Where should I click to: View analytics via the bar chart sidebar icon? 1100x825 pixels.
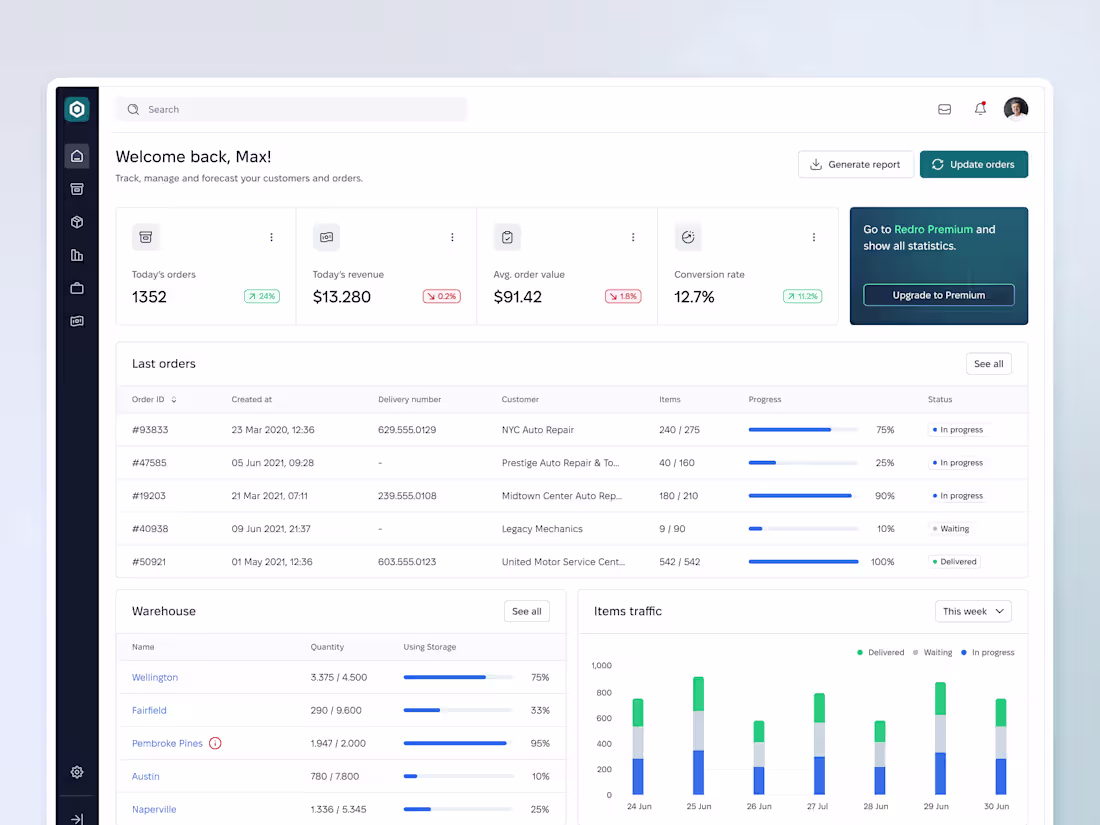(77, 255)
